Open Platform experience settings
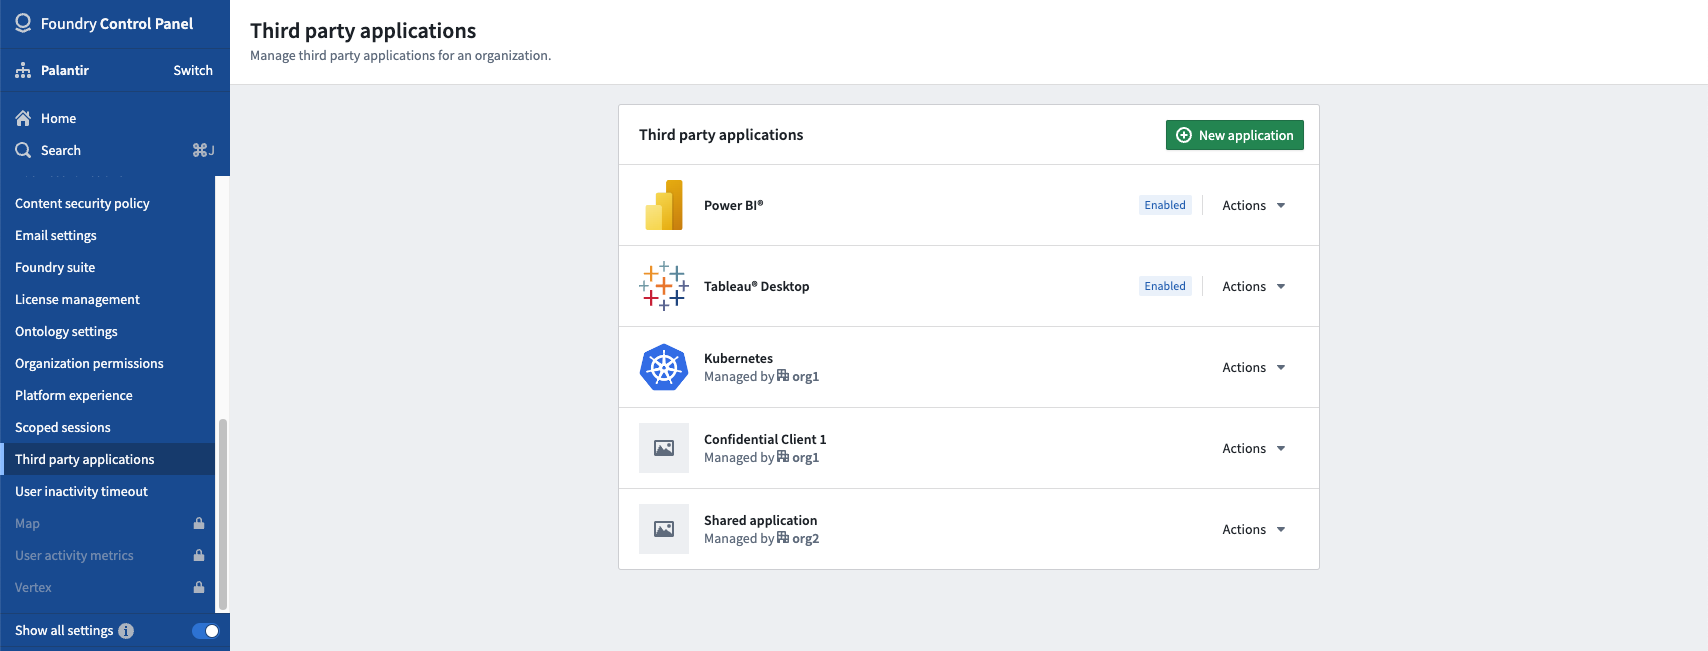The width and height of the screenshot is (1708, 651). (107, 395)
